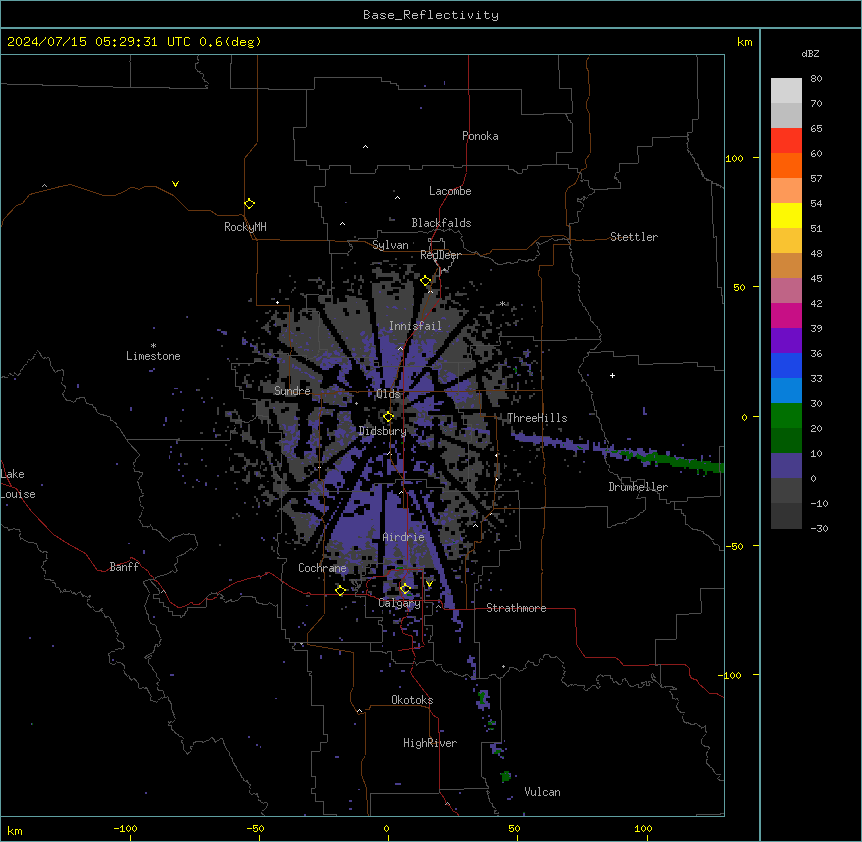Click the 80 value on the dBZ scale
862x842 pixels.
pyautogui.click(x=816, y=79)
